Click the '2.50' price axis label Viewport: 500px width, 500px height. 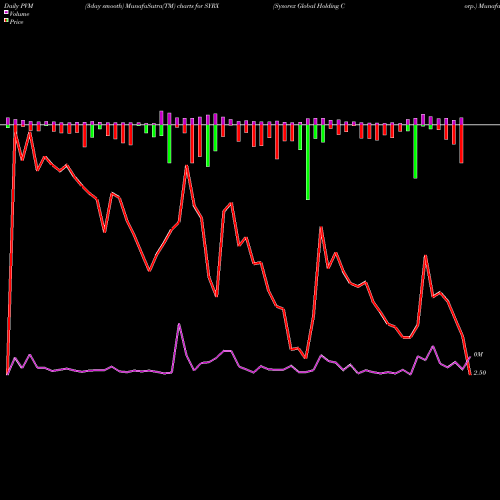pos(480,373)
